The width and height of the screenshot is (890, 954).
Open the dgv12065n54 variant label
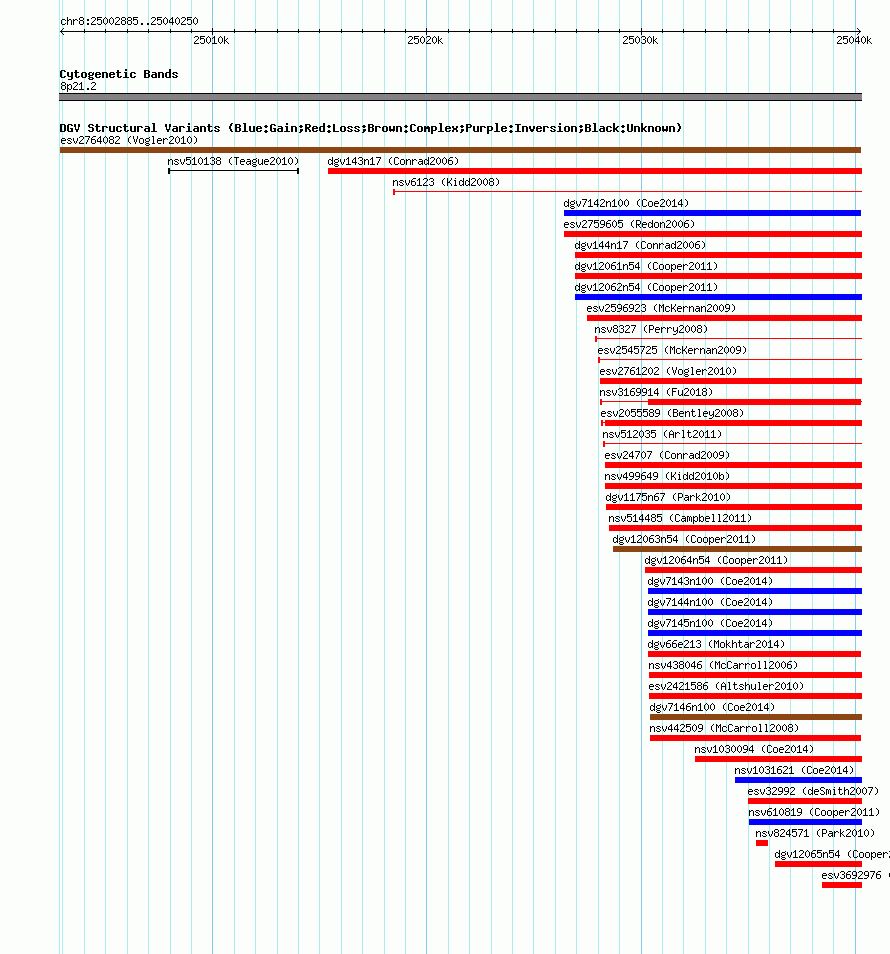click(832, 854)
